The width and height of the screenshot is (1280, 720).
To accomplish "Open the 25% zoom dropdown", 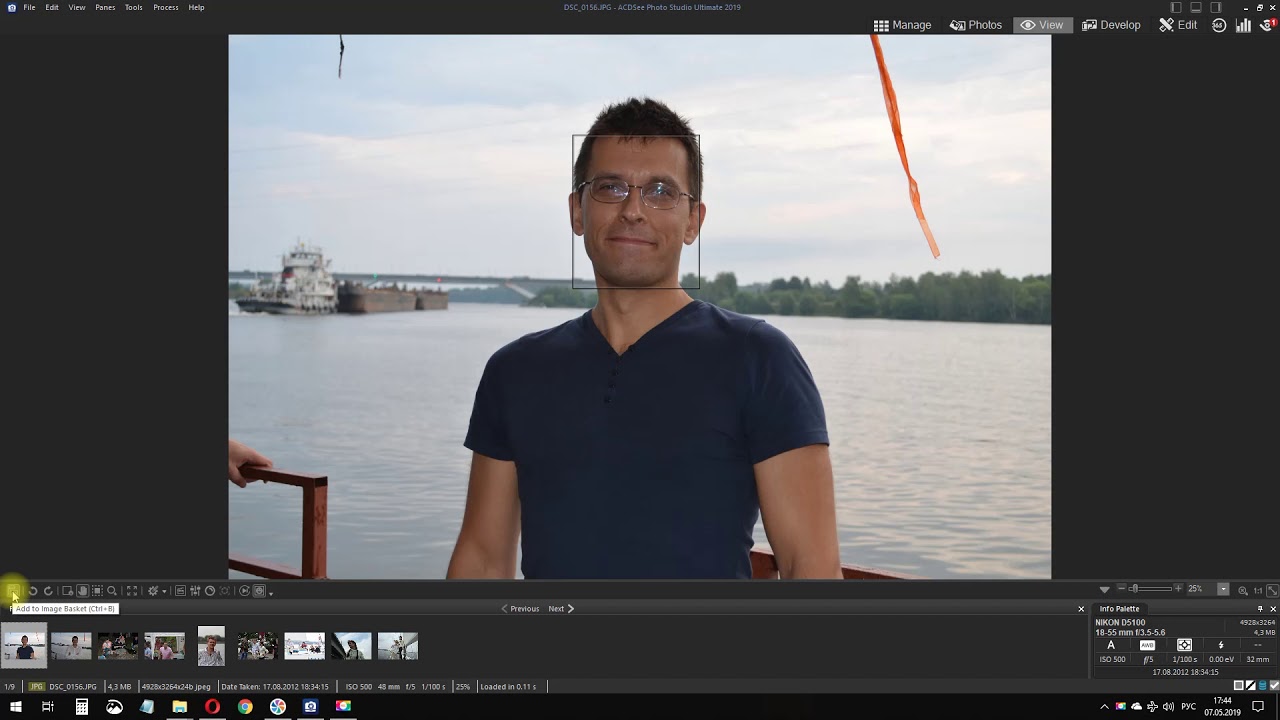I will click(x=1223, y=589).
